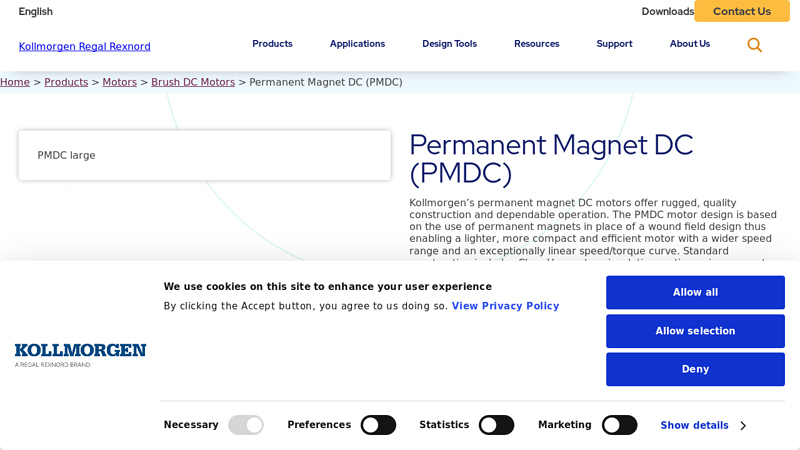Click the Kollmorgen logo in cookie banner
This screenshot has height=450, width=800.
tap(80, 356)
